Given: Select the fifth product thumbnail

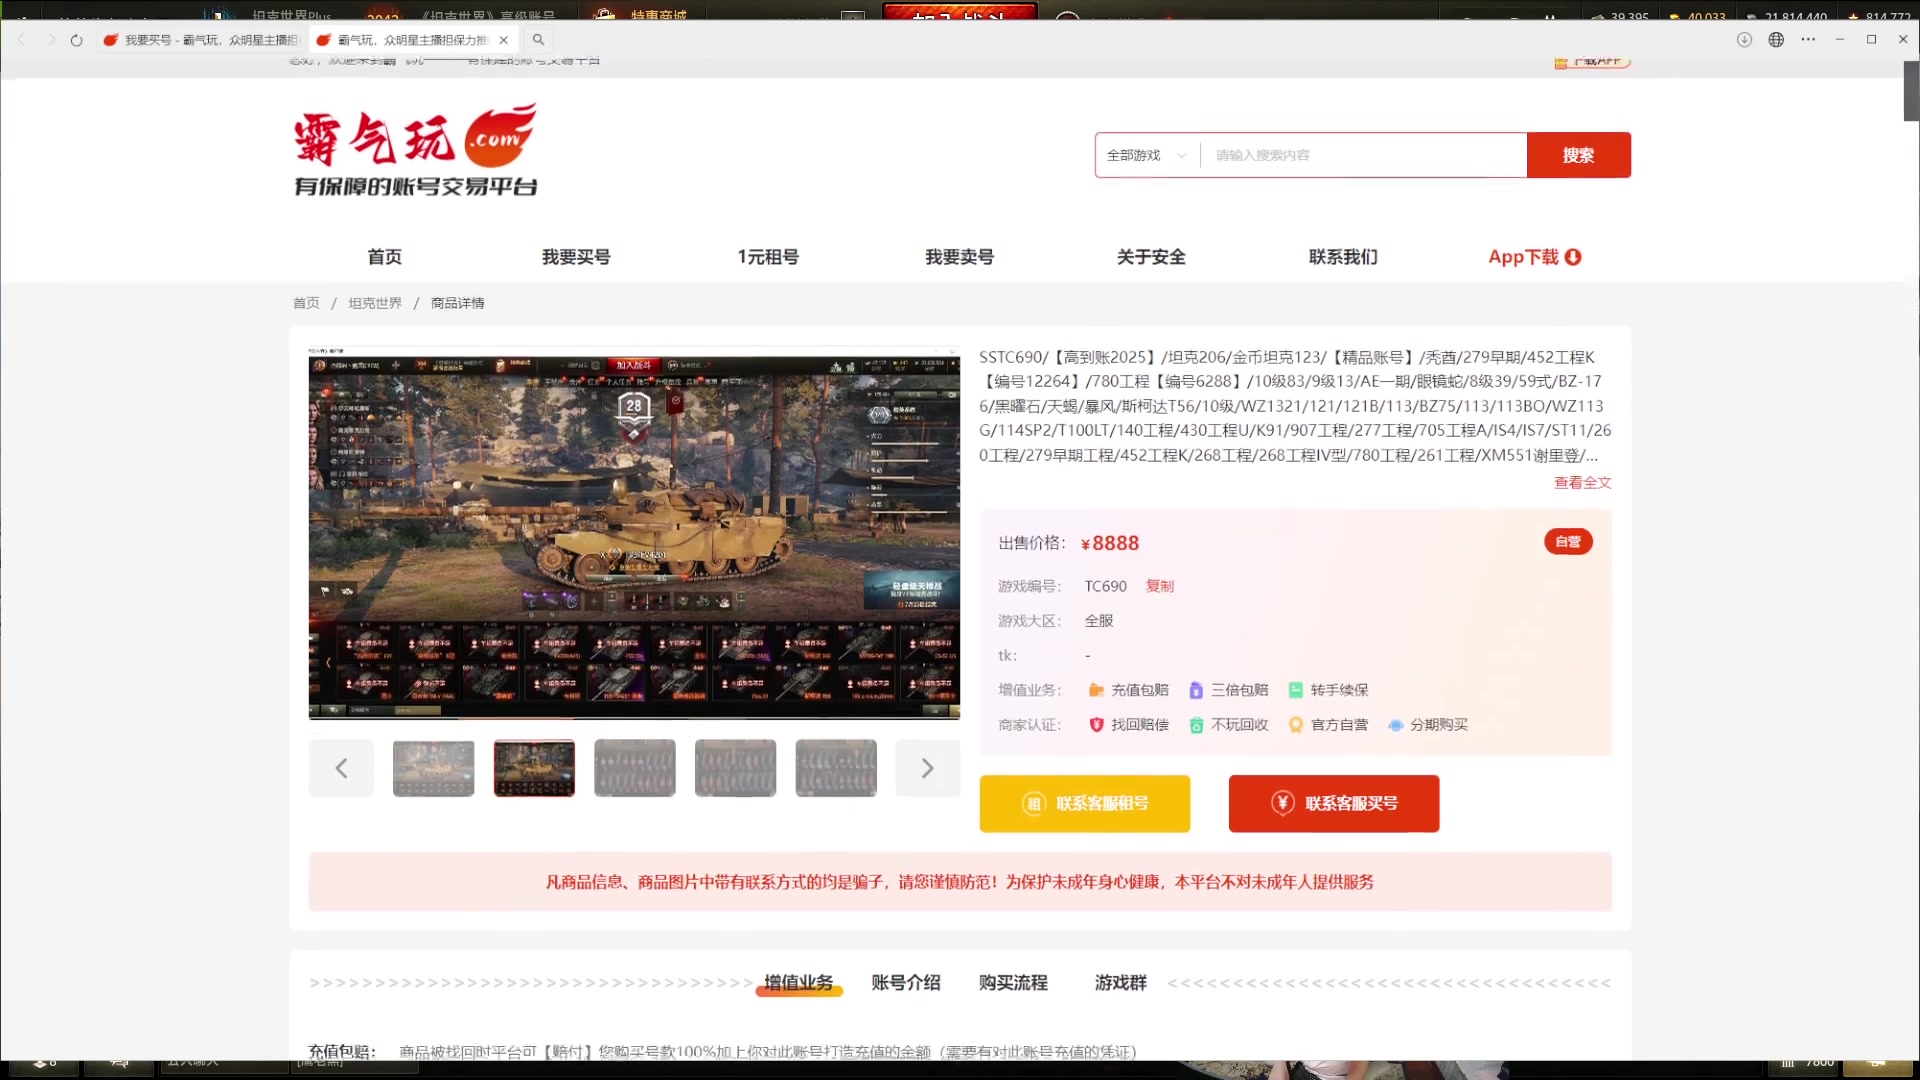Looking at the screenshot, I should coord(836,768).
